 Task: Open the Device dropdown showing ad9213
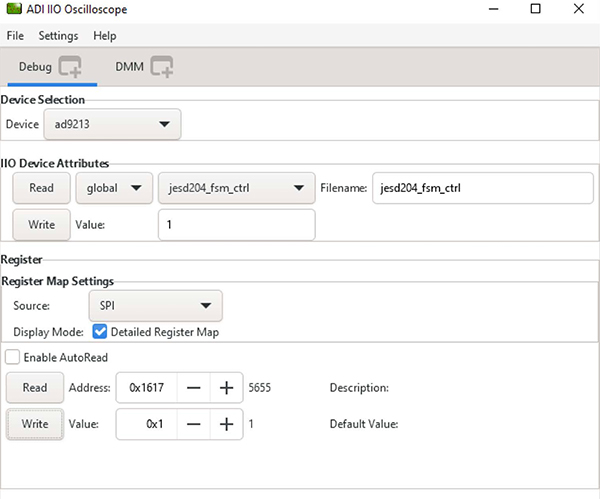113,125
